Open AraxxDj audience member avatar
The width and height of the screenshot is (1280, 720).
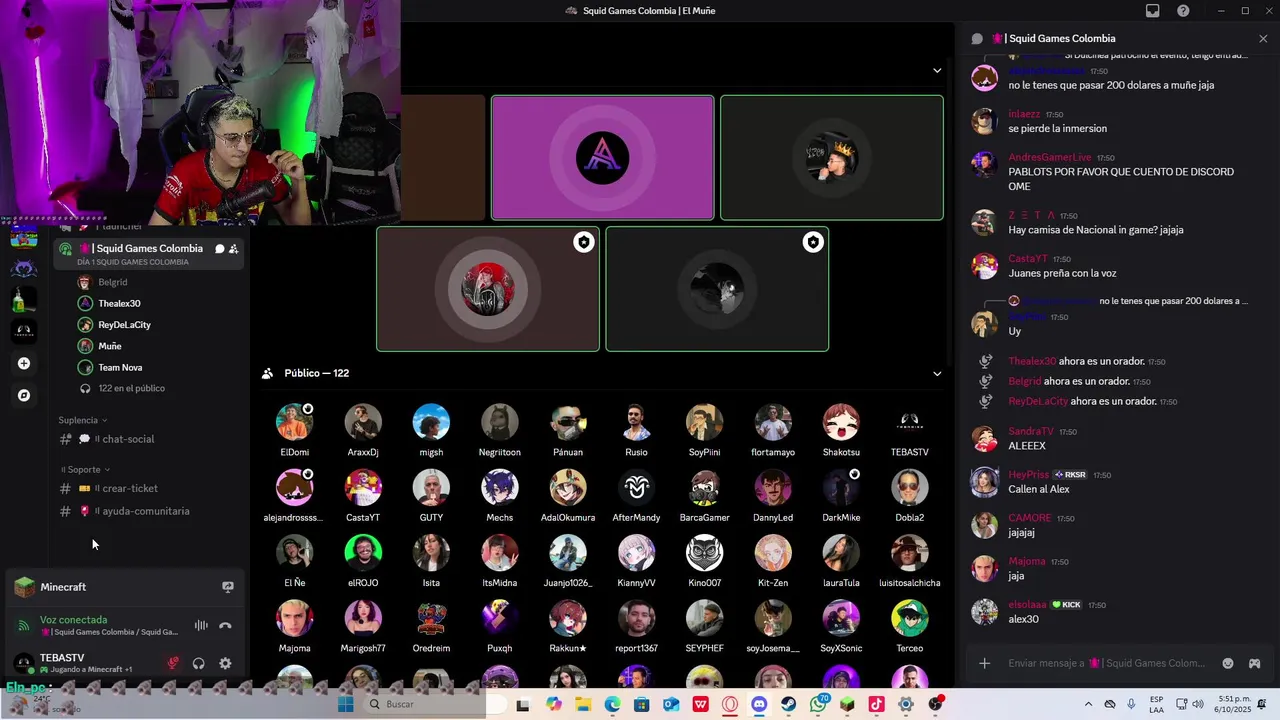pos(362,422)
